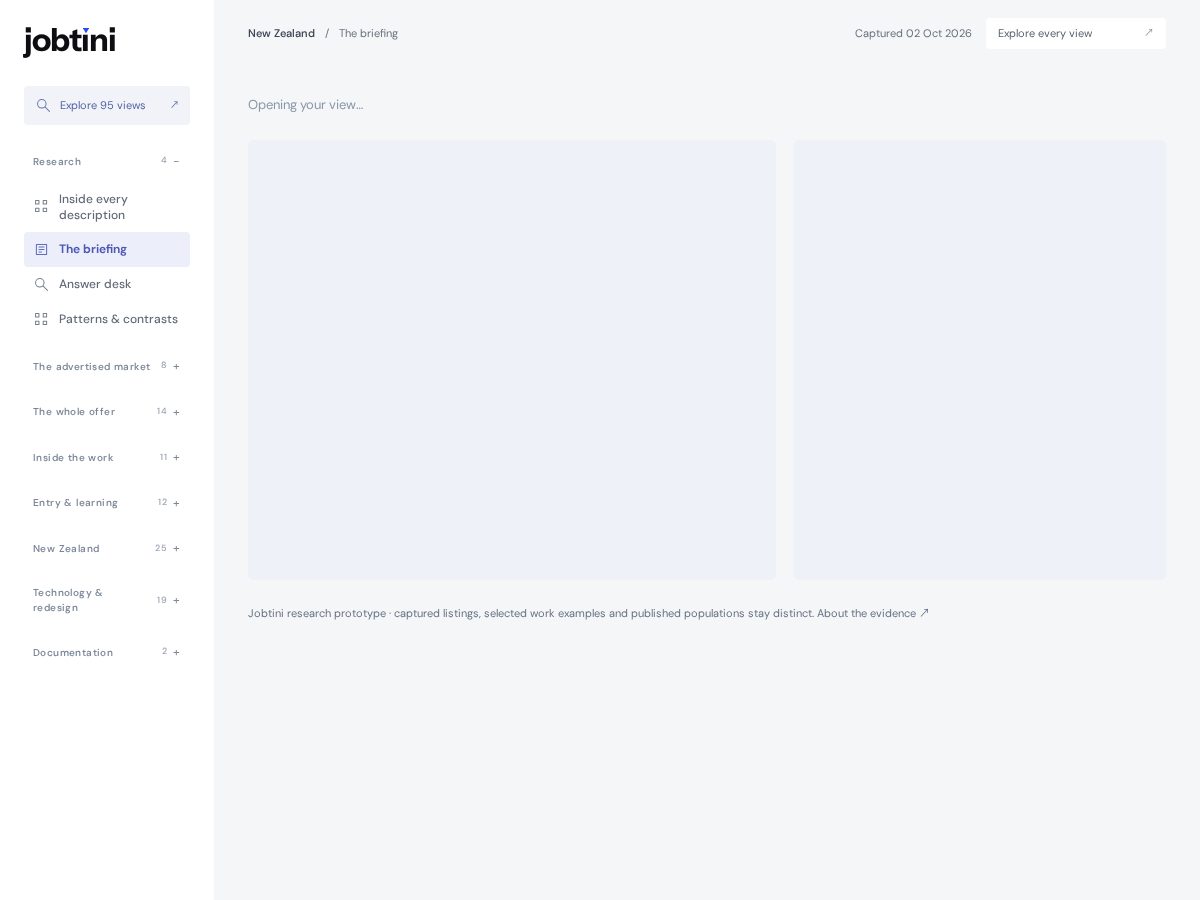Follow the About the evidence link
The height and width of the screenshot is (900, 1200).
point(873,613)
